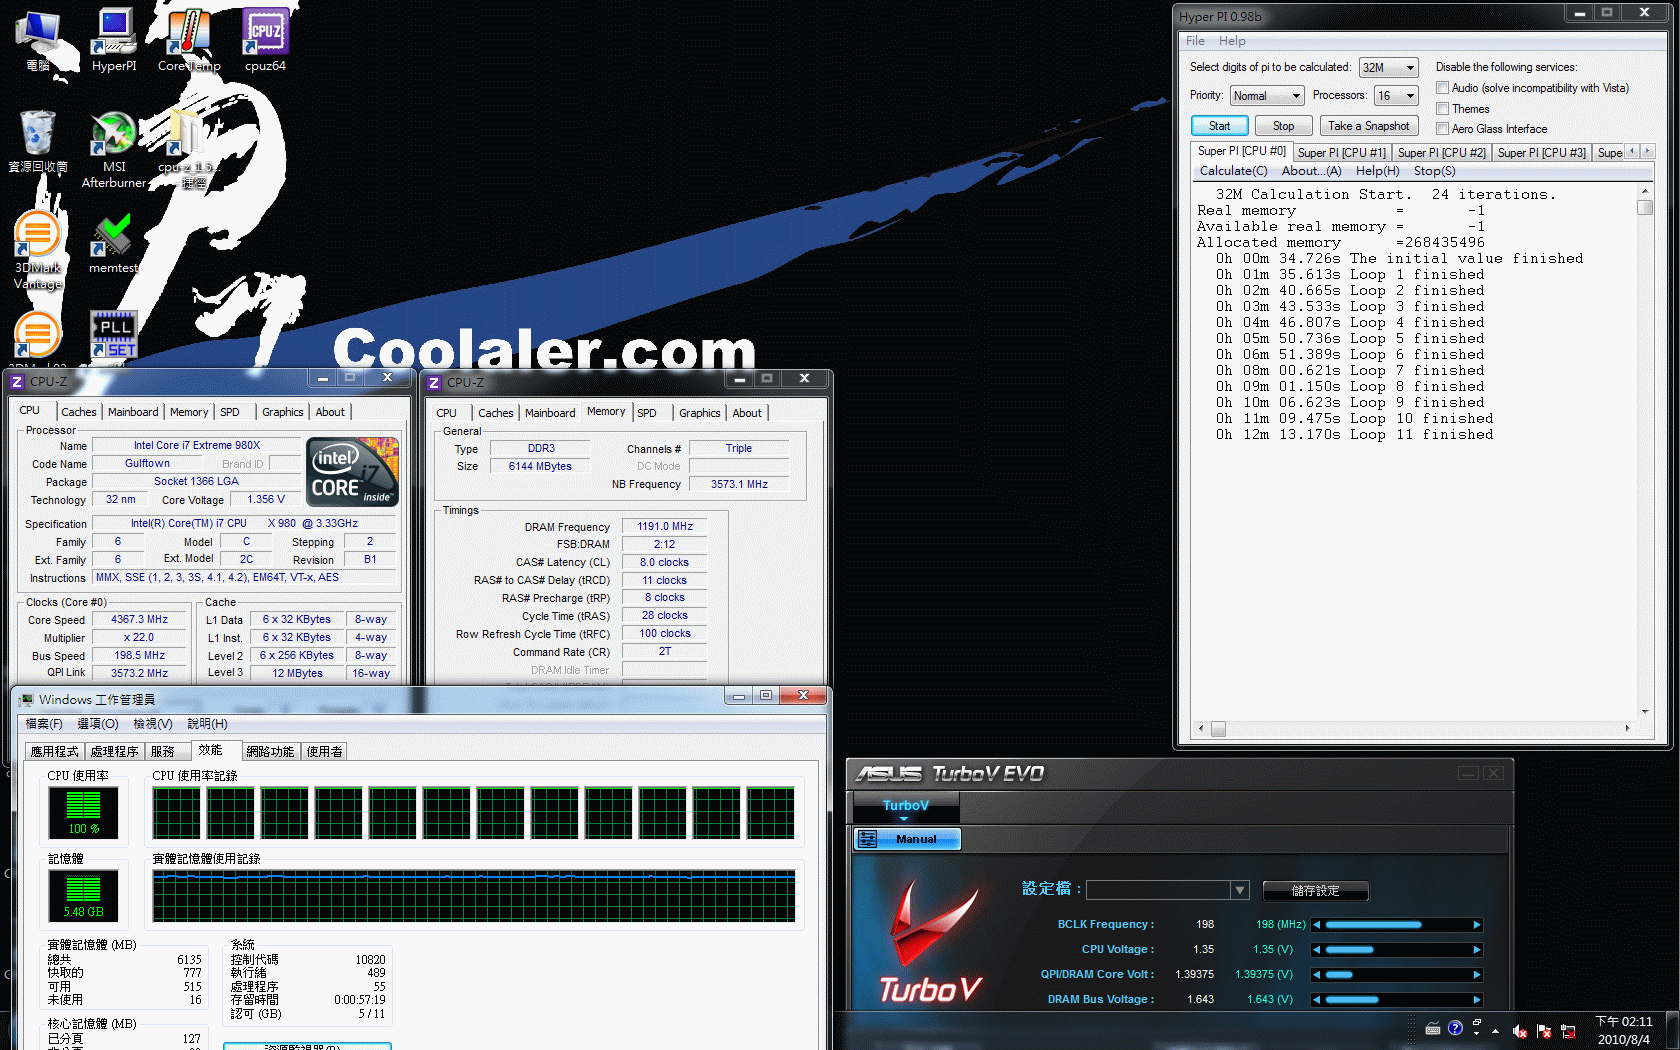This screenshot has width=1680, height=1050.
Task: Open the HyperPI desktop shortcut
Action: point(114,40)
